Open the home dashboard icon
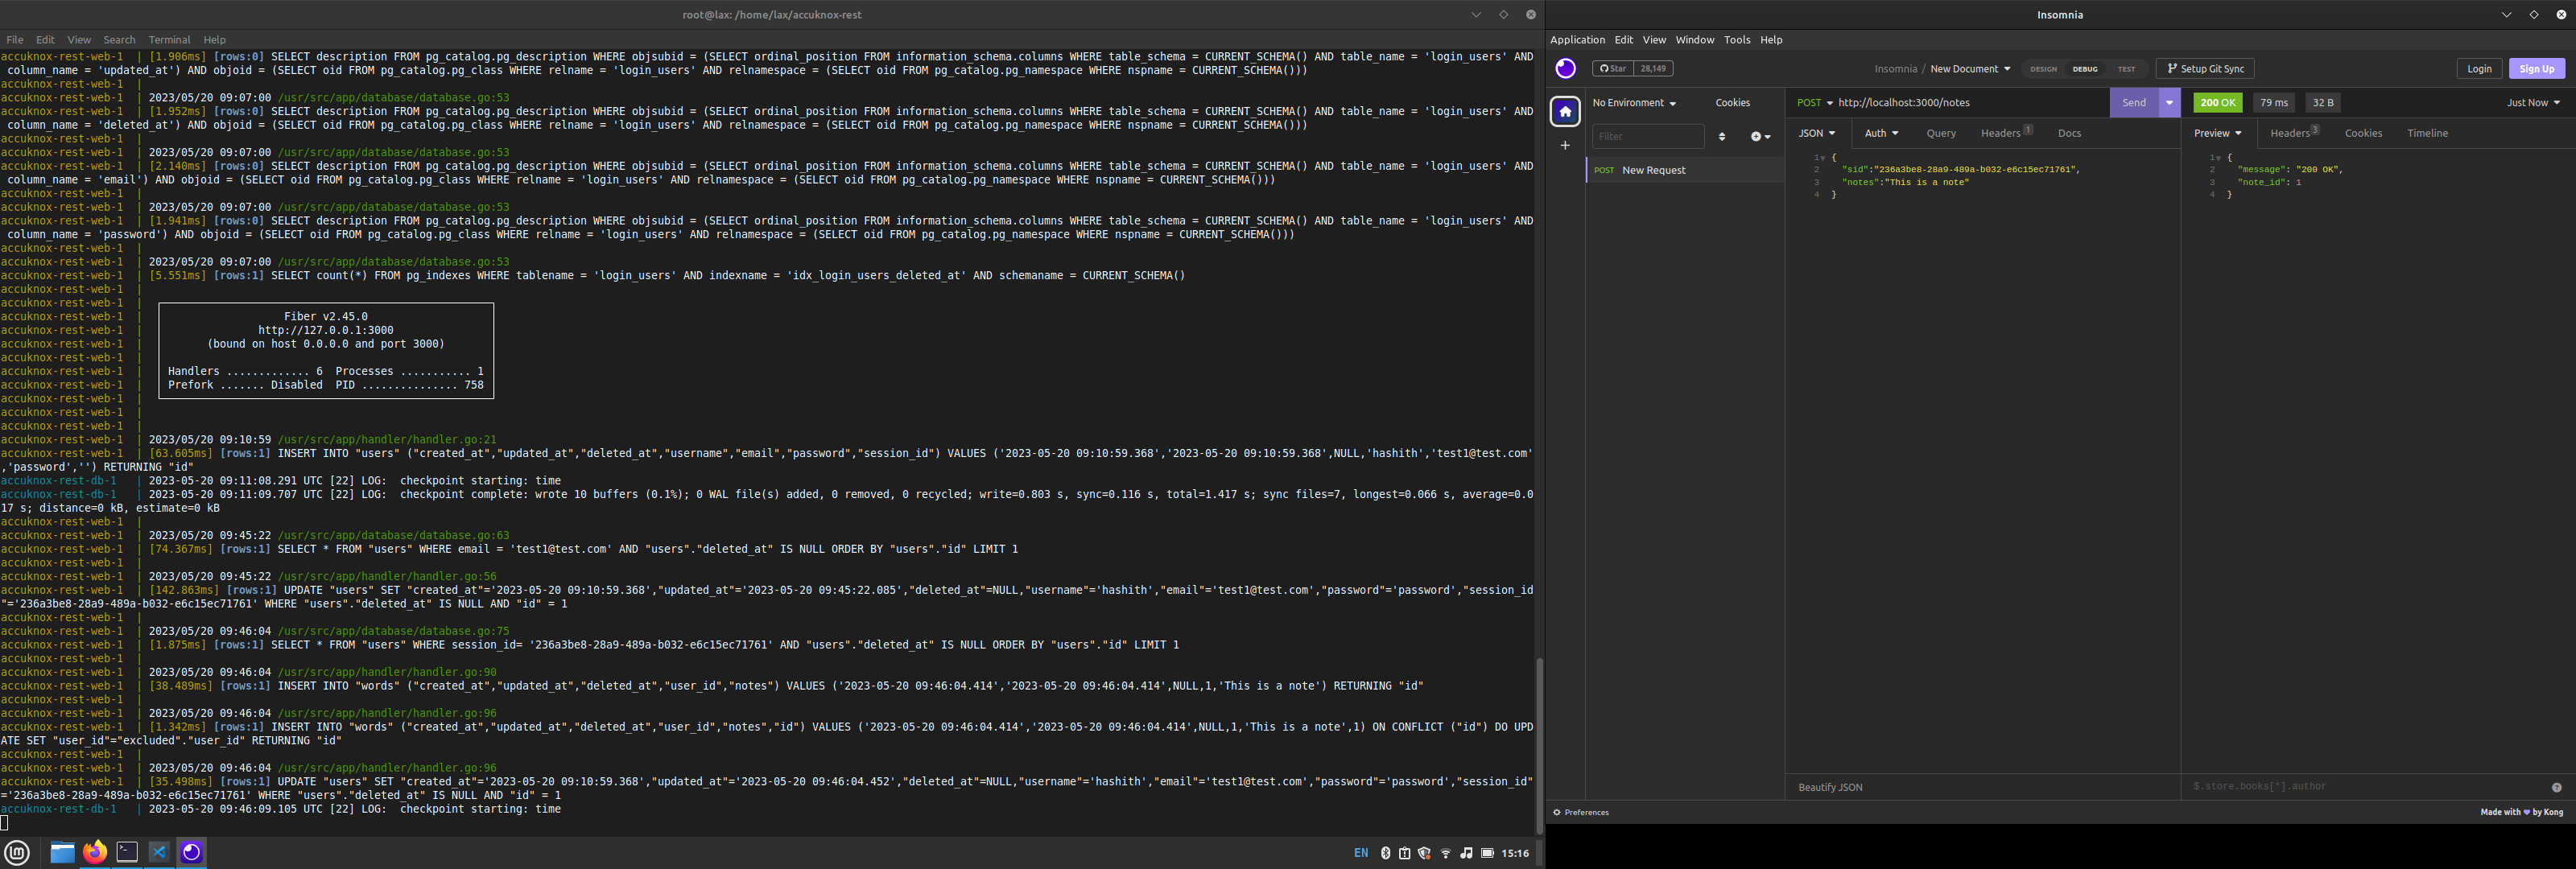 coord(1565,111)
